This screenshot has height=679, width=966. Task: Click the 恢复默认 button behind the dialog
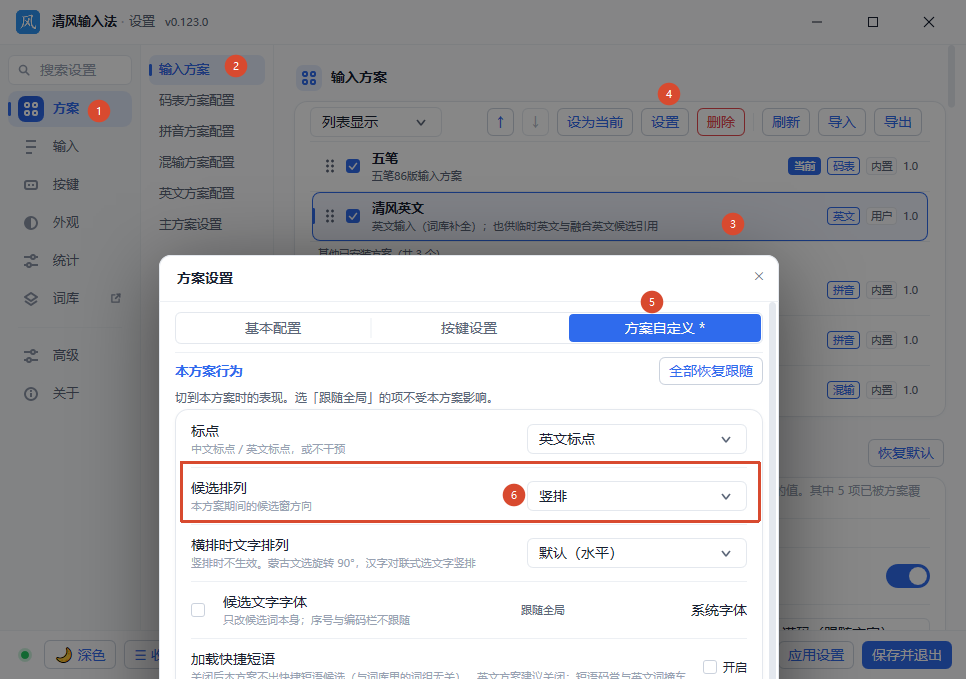tap(906, 453)
